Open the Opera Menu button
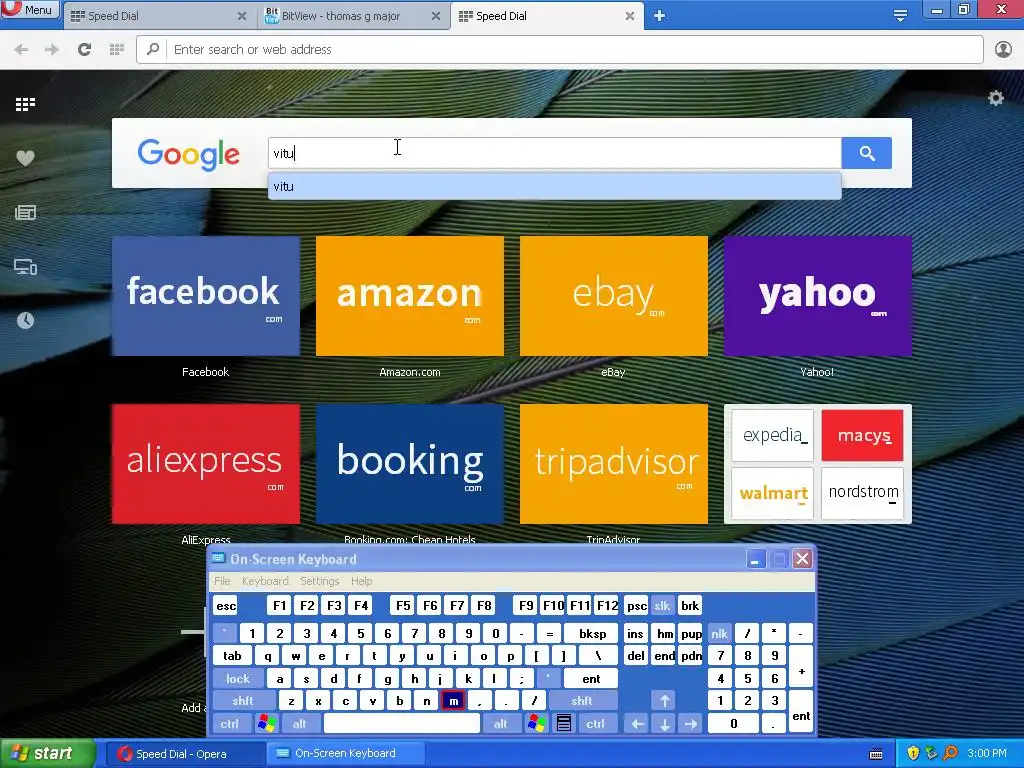Screen dimensions: 1024x768 pyautogui.click(x=30, y=10)
